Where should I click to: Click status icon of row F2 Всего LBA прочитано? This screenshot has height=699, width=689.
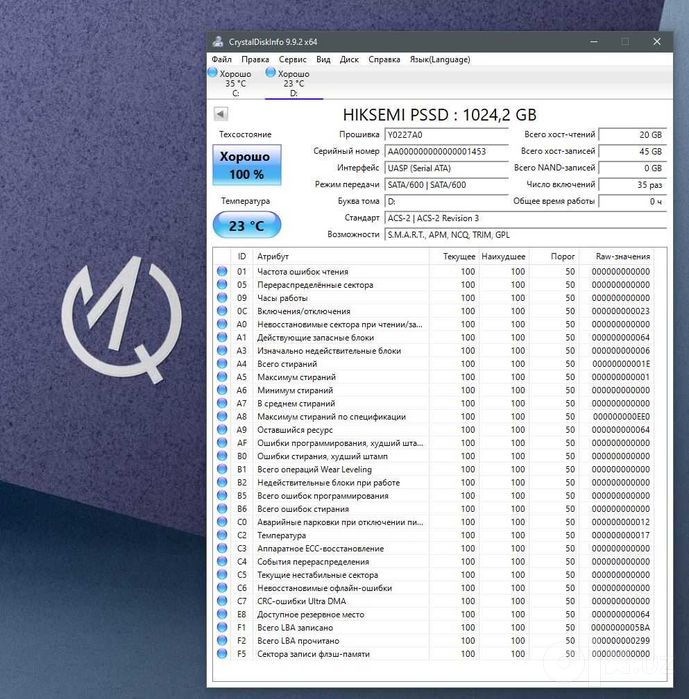(222, 640)
